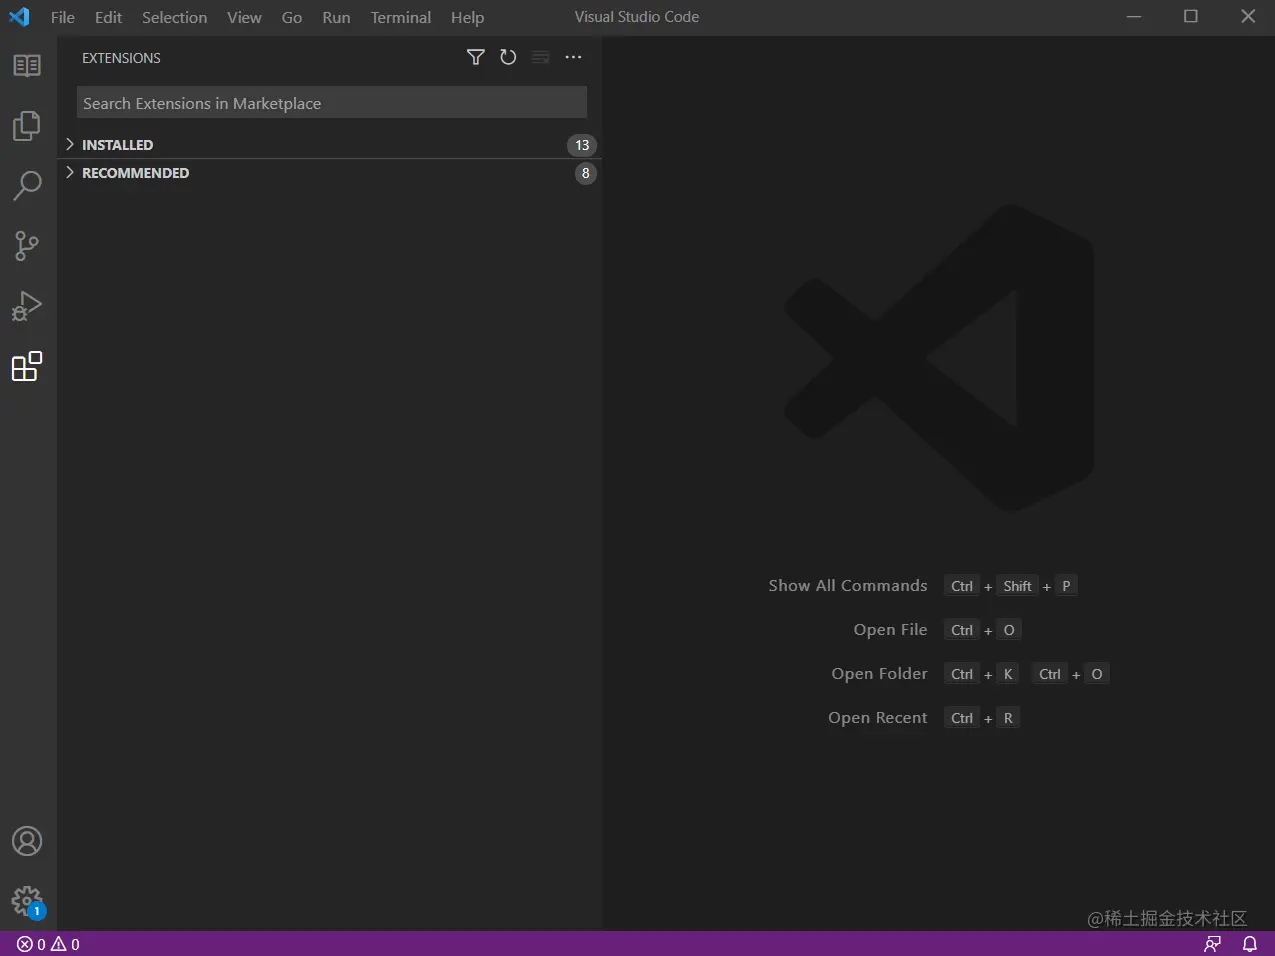Open the Source Control view
The height and width of the screenshot is (956, 1275).
tap(27, 246)
